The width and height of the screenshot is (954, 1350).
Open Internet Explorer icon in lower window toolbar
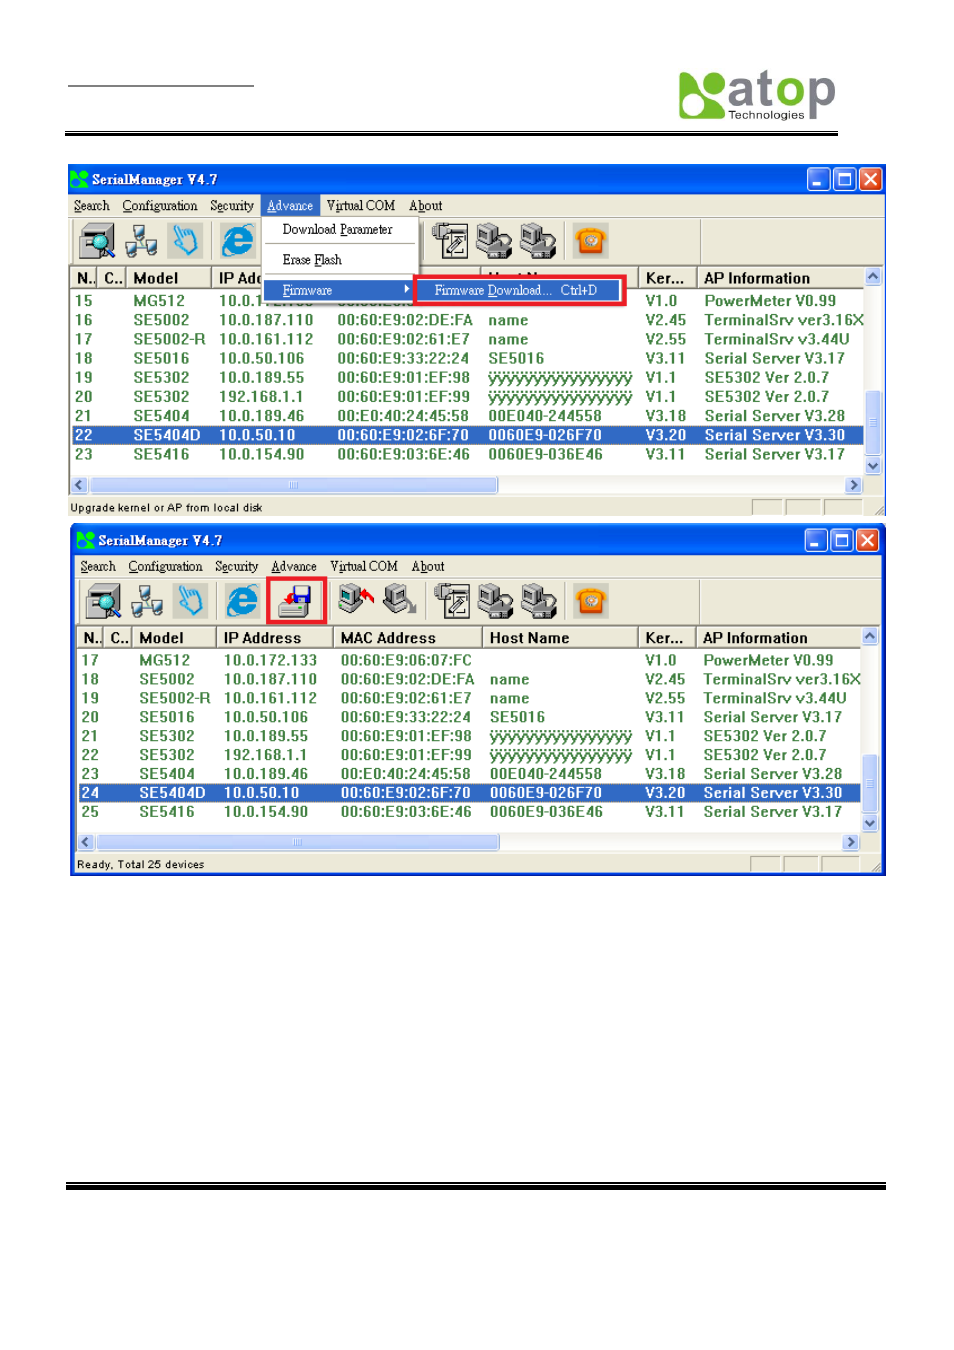pyautogui.click(x=242, y=601)
